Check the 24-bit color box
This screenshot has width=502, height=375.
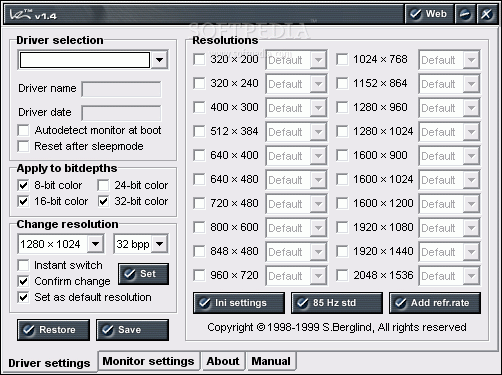103,185
